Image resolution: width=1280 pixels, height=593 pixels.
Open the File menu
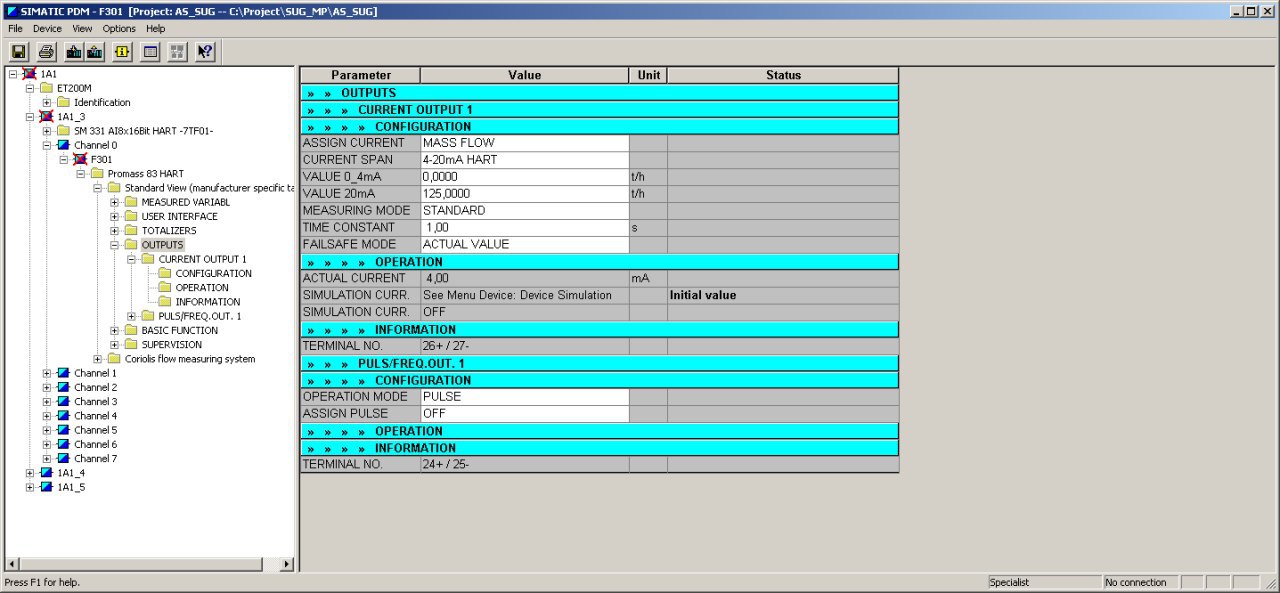pyautogui.click(x=15, y=29)
